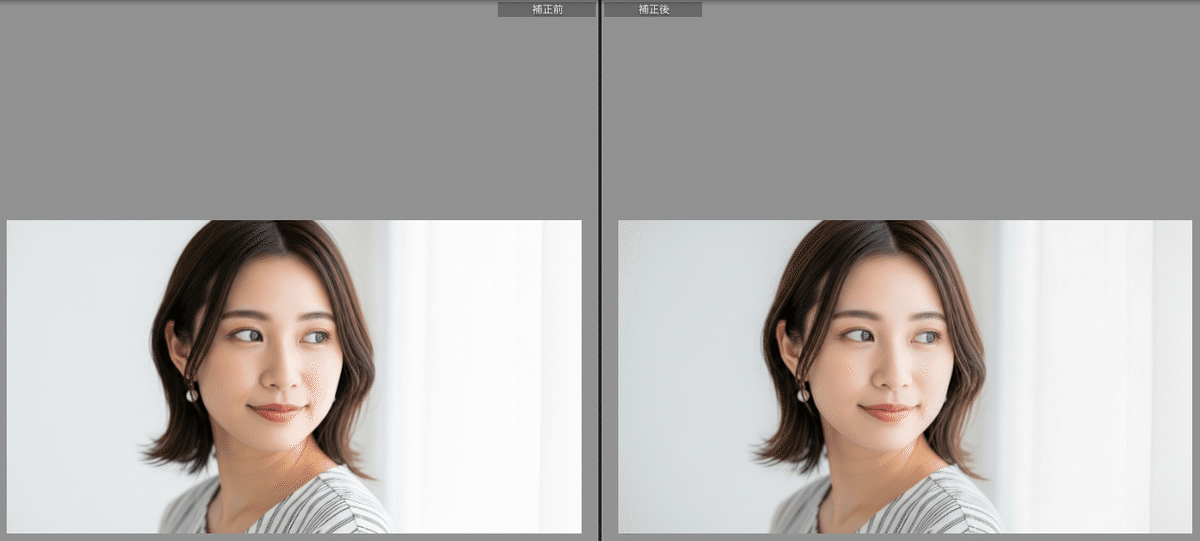Click the lips in the after photo
The width and height of the screenshot is (1200, 541).
[x=888, y=411]
